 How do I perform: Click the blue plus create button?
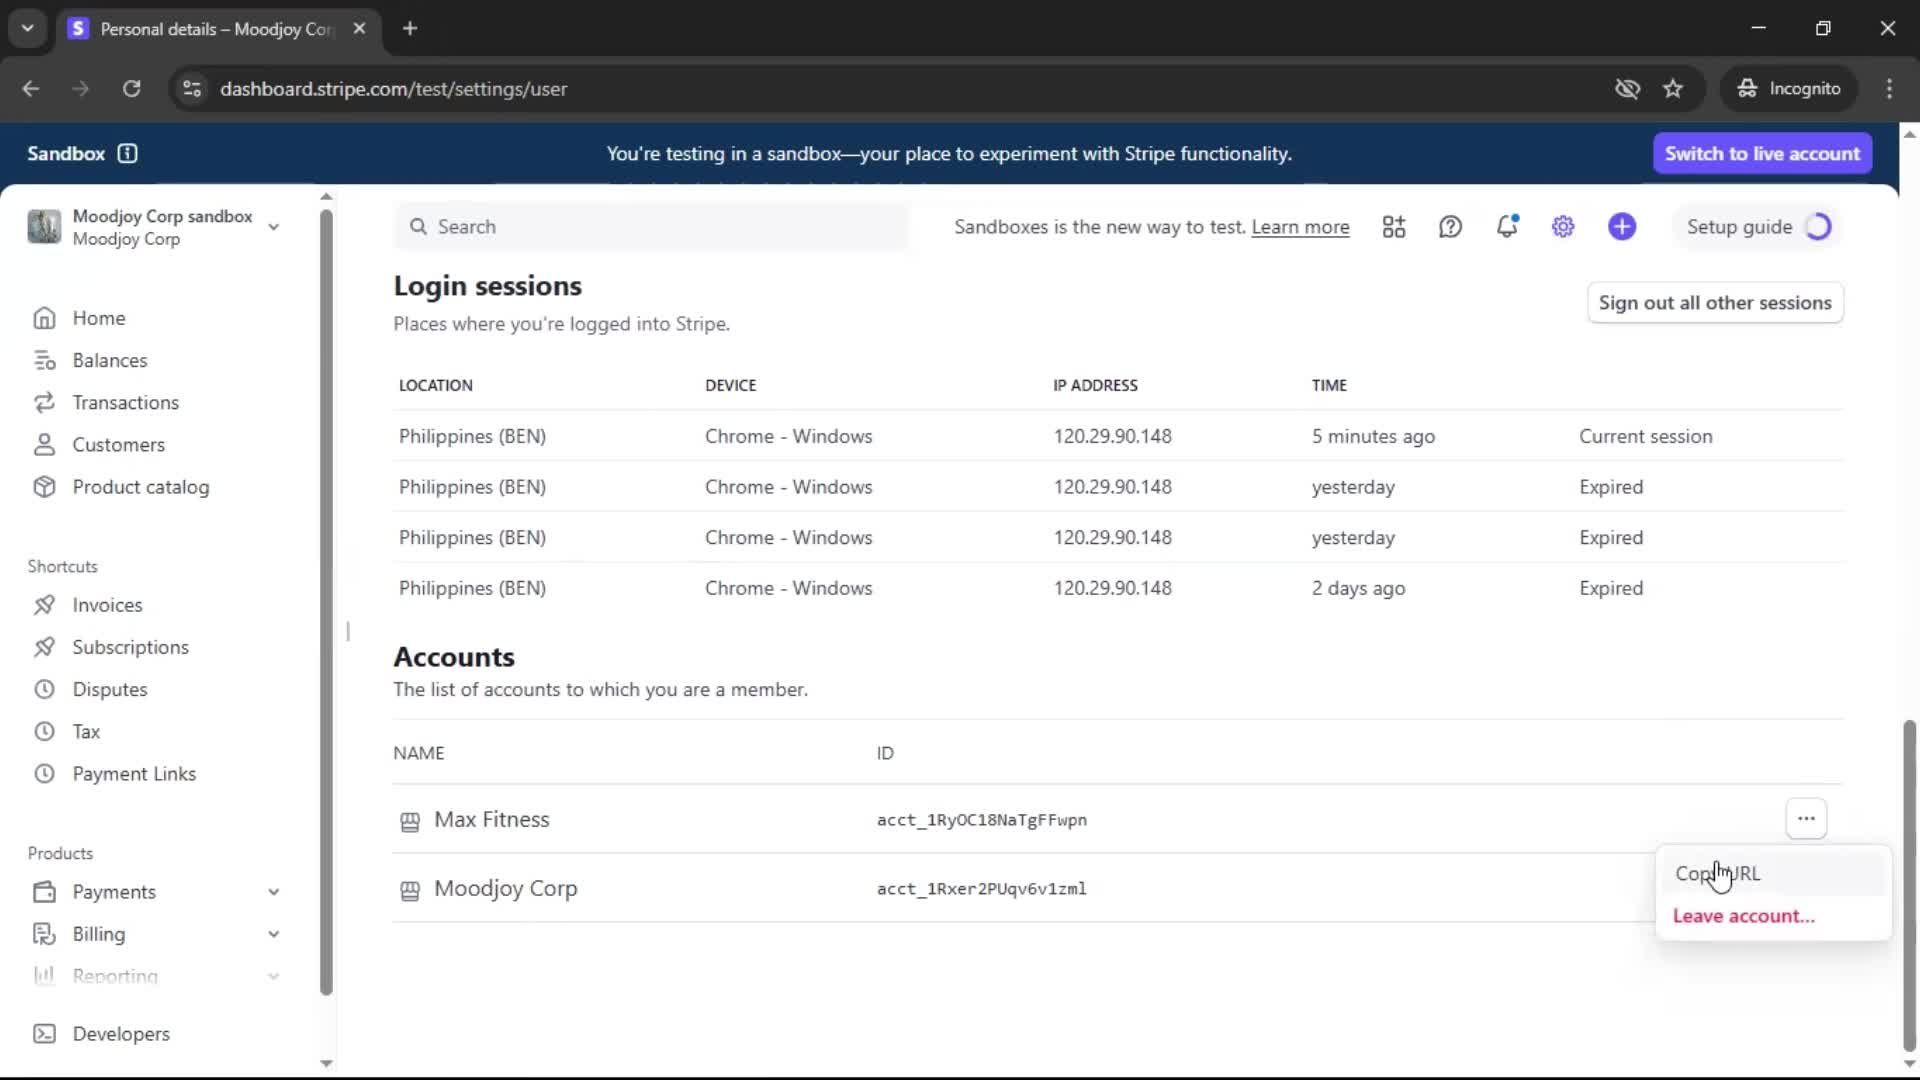click(x=1622, y=227)
